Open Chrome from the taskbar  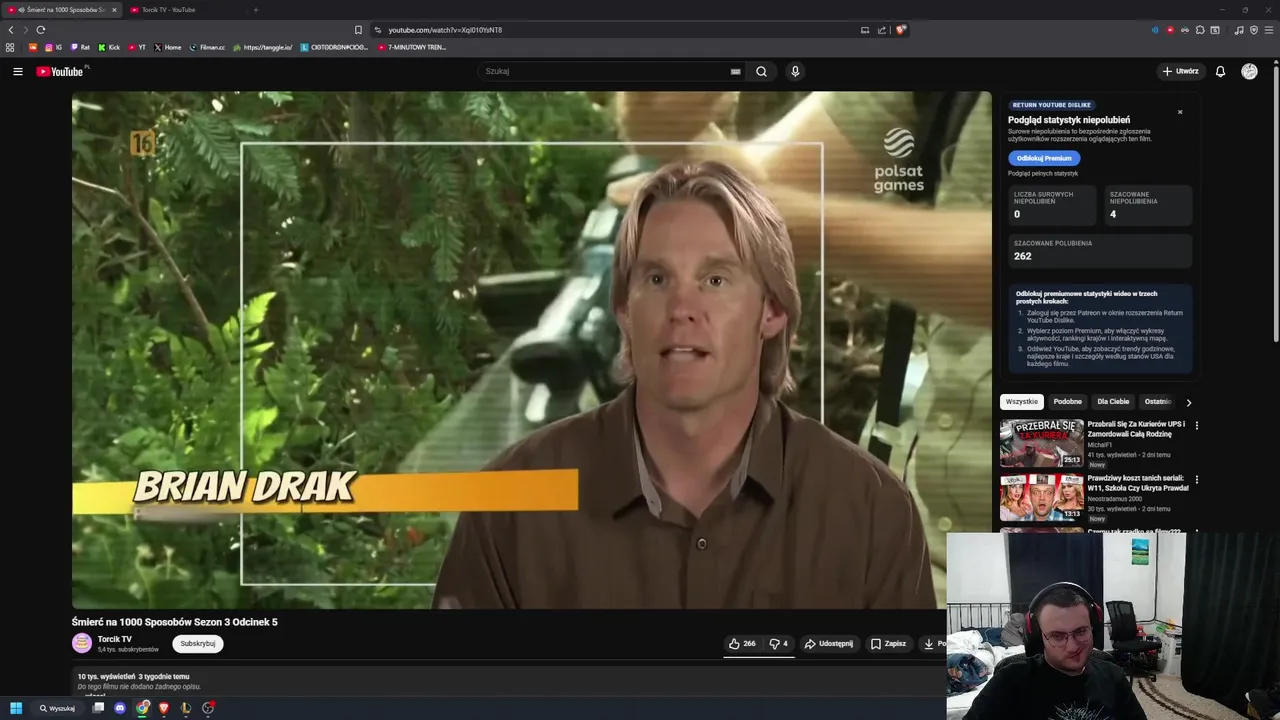(x=143, y=708)
